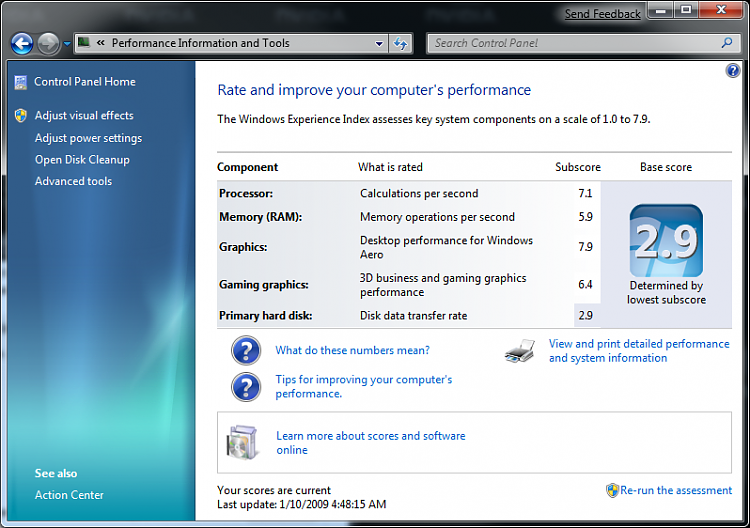Click Your scores are current status text

click(x=274, y=490)
